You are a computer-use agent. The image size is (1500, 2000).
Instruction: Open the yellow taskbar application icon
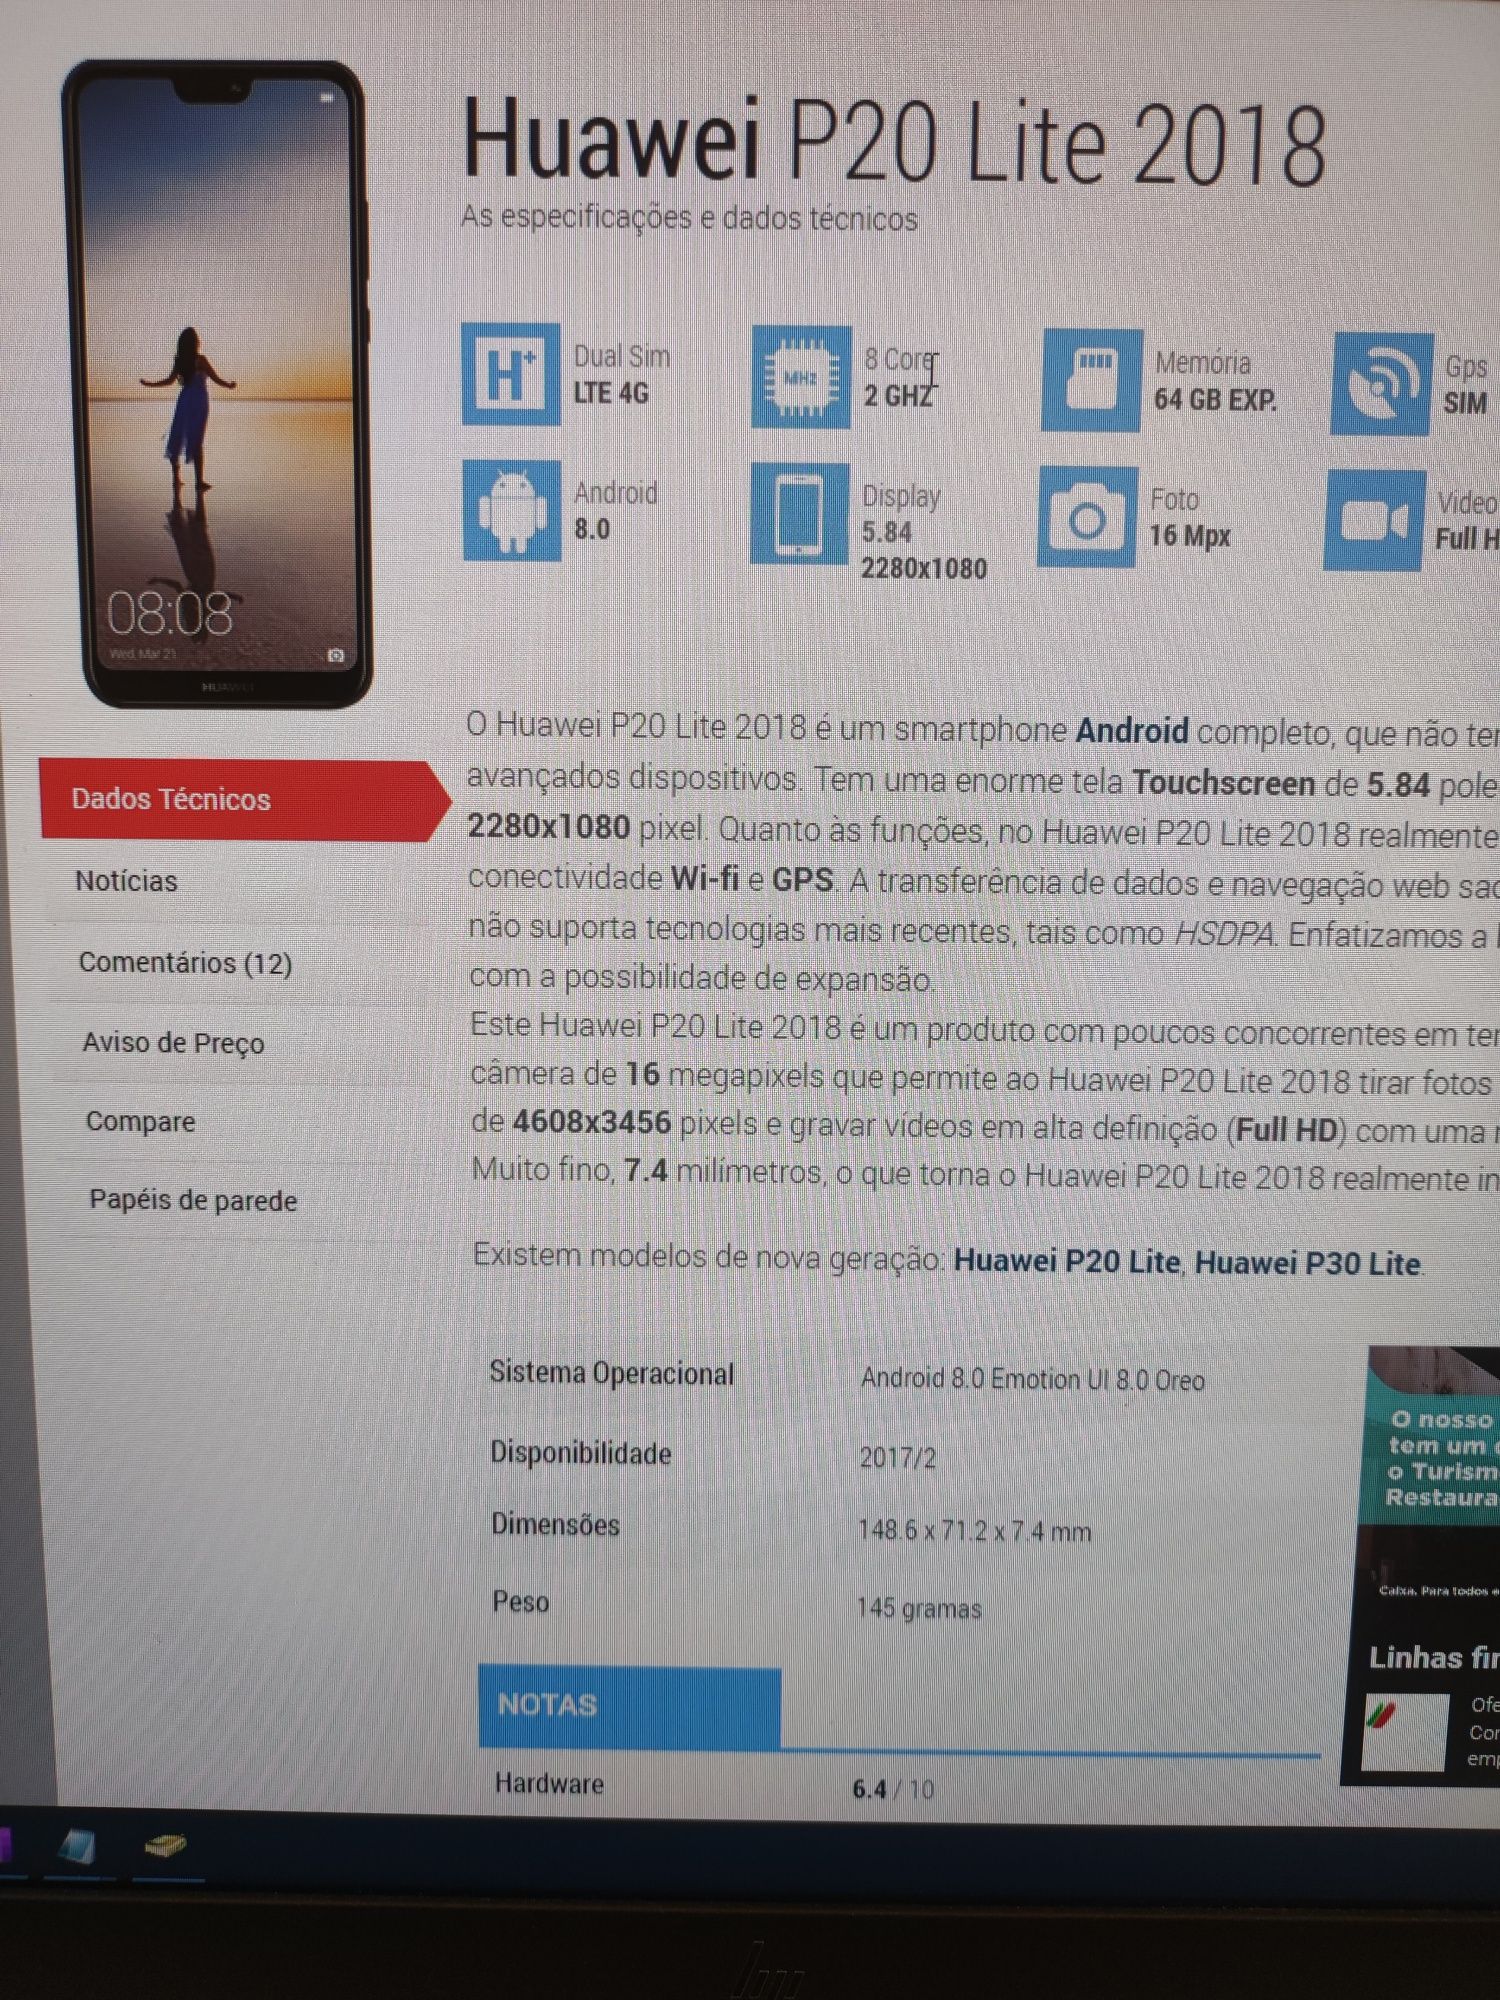[165, 1844]
